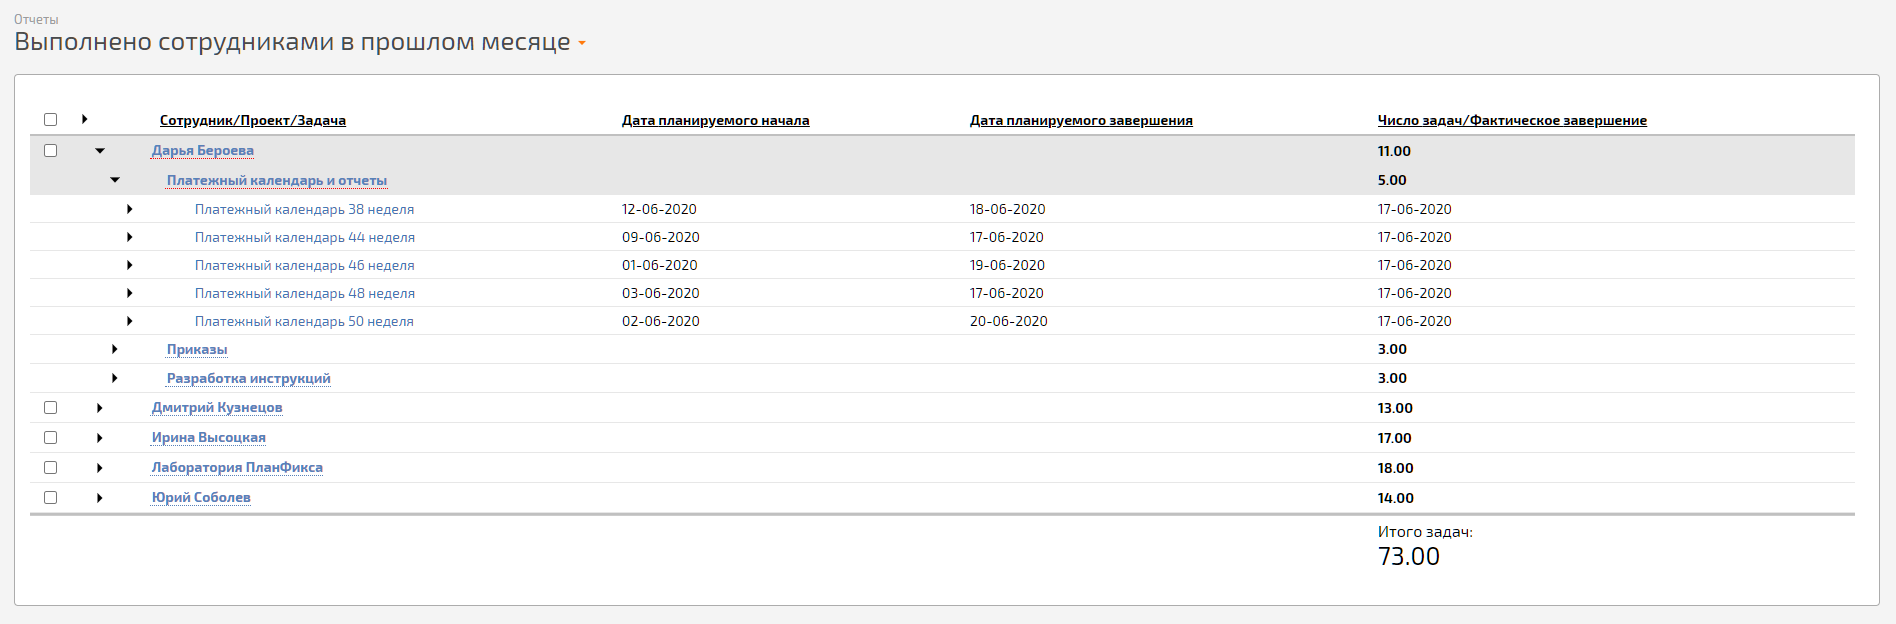This screenshot has height=624, width=1896.
Task: Mark the Юрий Соболев checkbox
Action: pyautogui.click(x=51, y=498)
